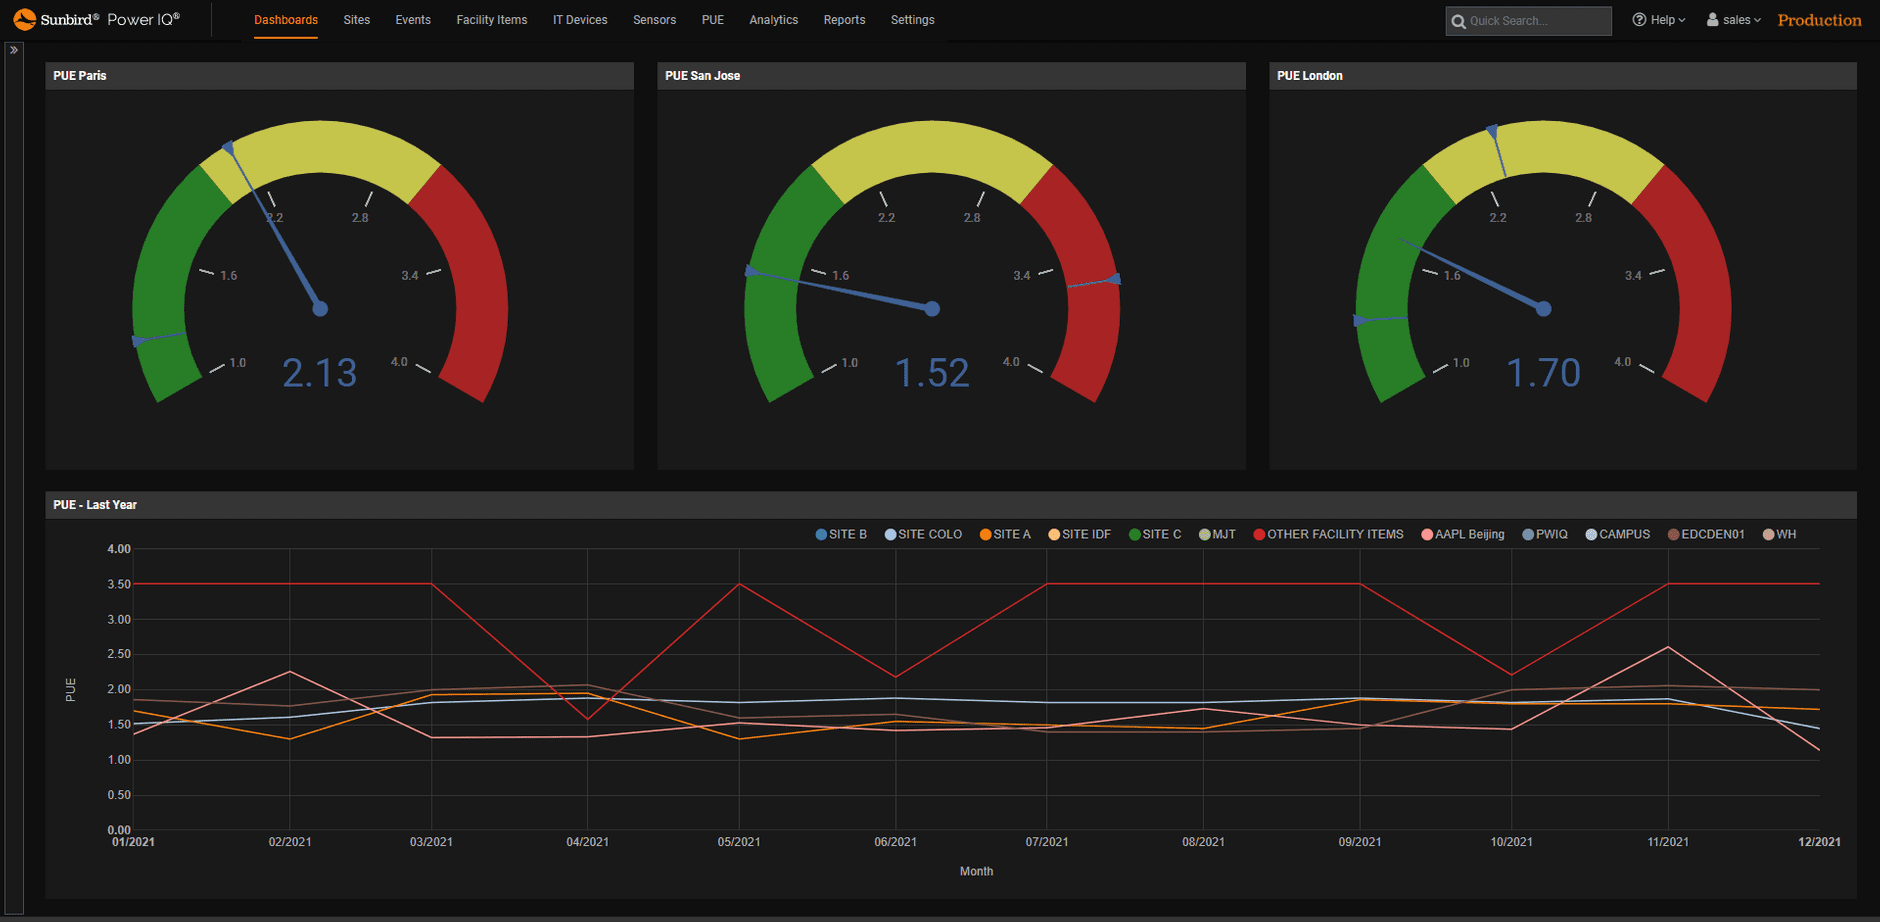This screenshot has width=1880, height=922.
Task: Click the magnifier icon in Quick Search
Action: click(1459, 20)
